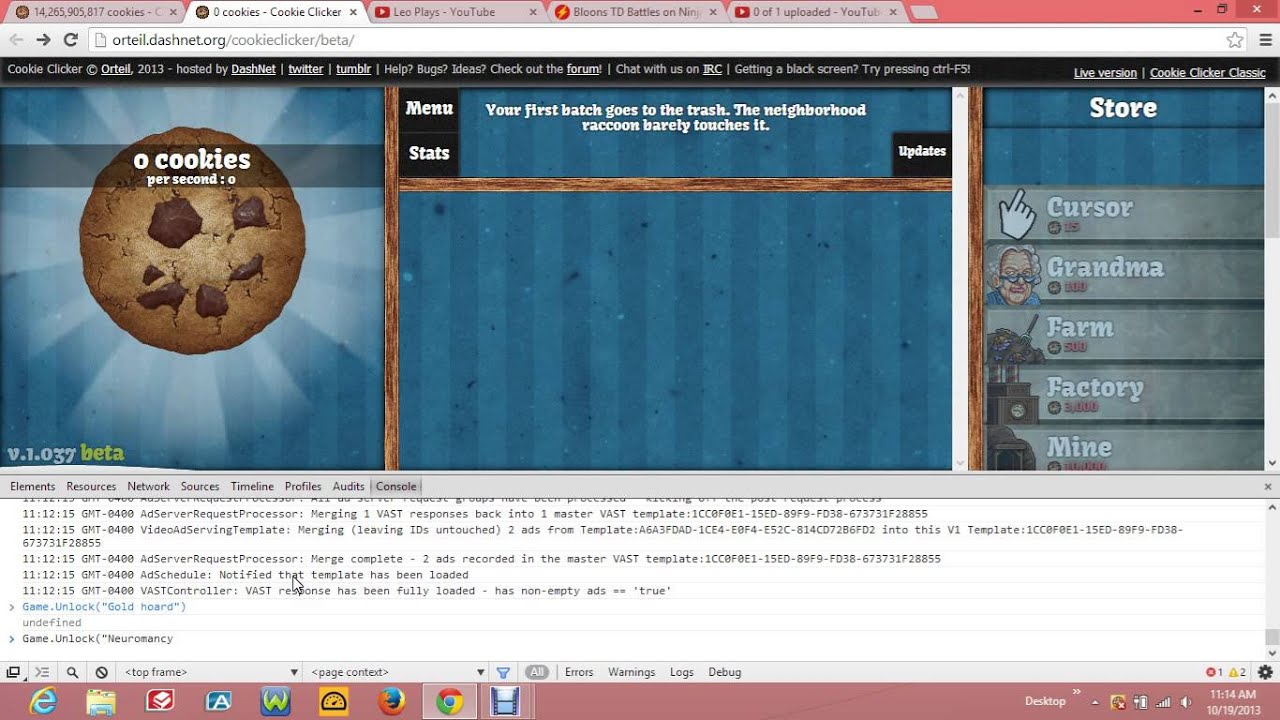Purchase the Grandma building
Viewport: 1280px width, 720px height.
point(1125,275)
